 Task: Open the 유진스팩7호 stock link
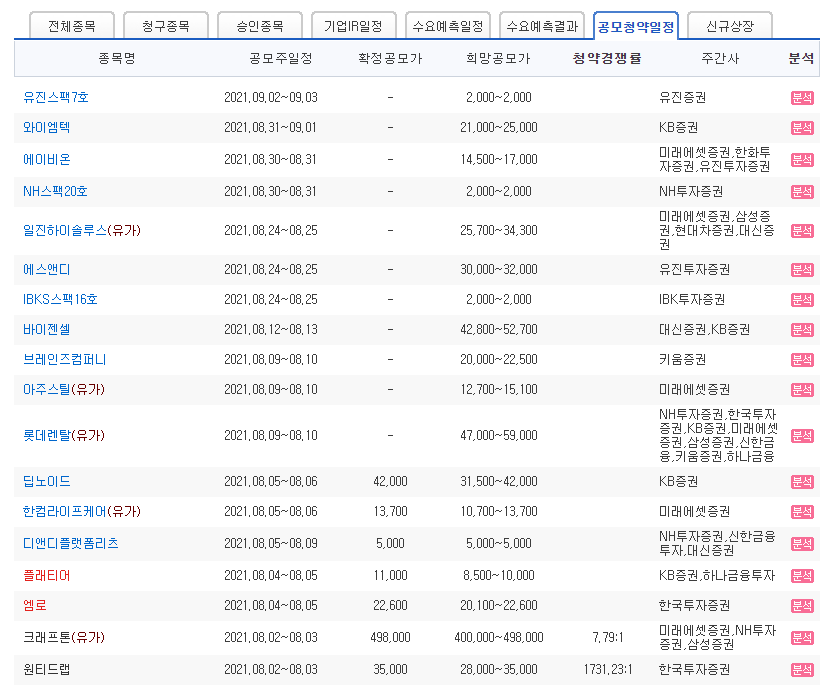tap(56, 97)
